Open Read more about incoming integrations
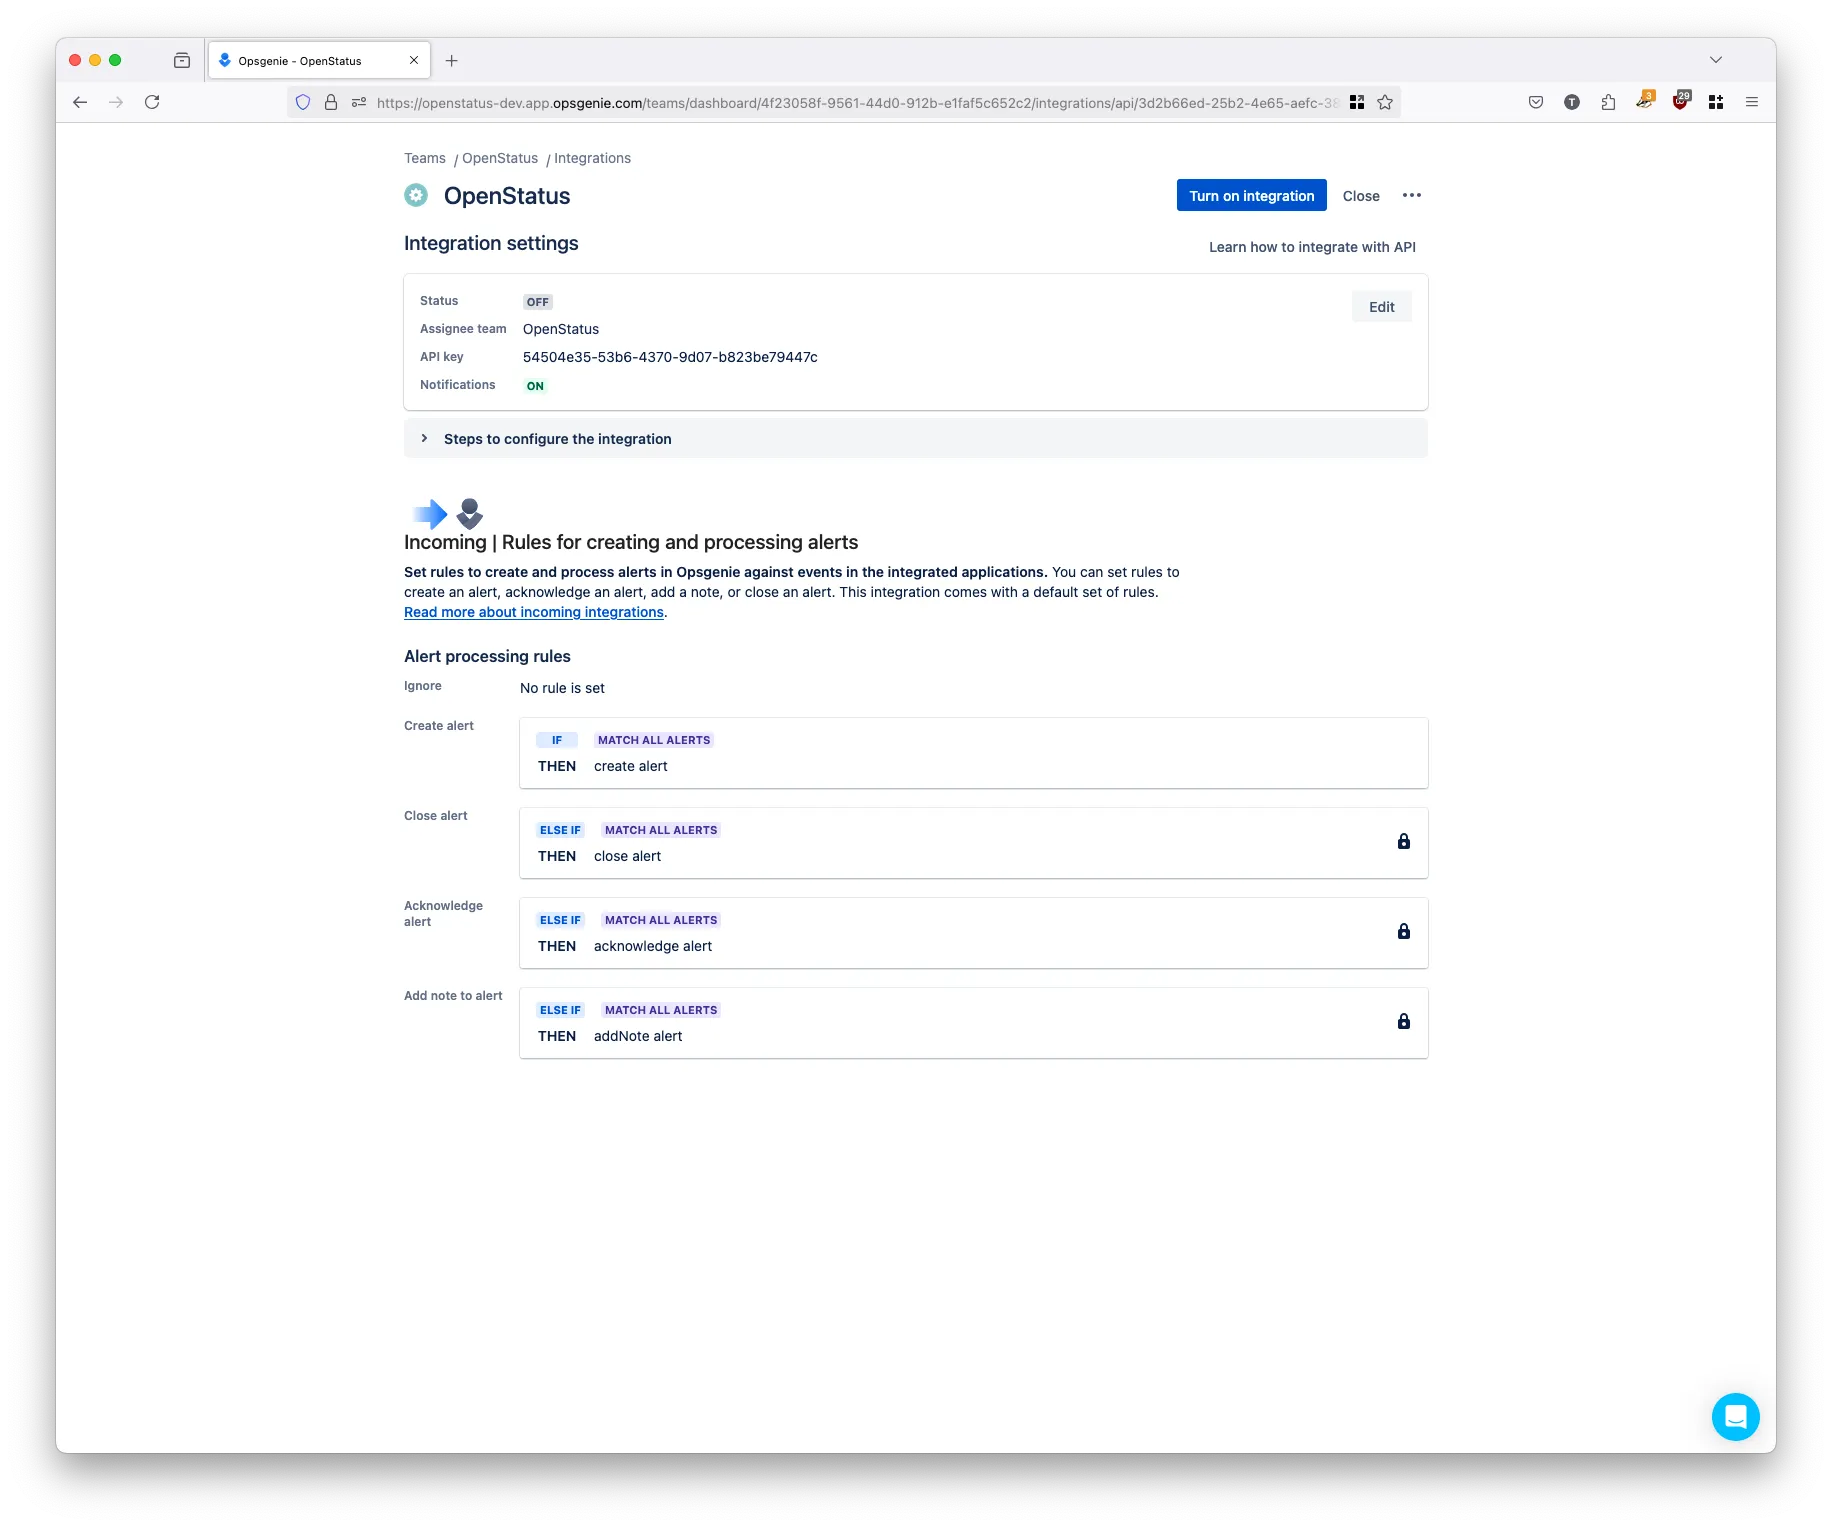 [x=533, y=612]
